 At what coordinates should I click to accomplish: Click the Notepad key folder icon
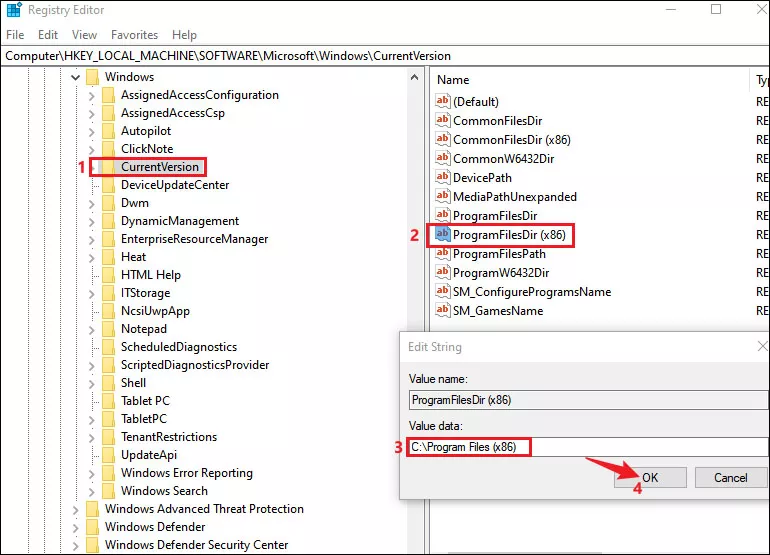109,329
